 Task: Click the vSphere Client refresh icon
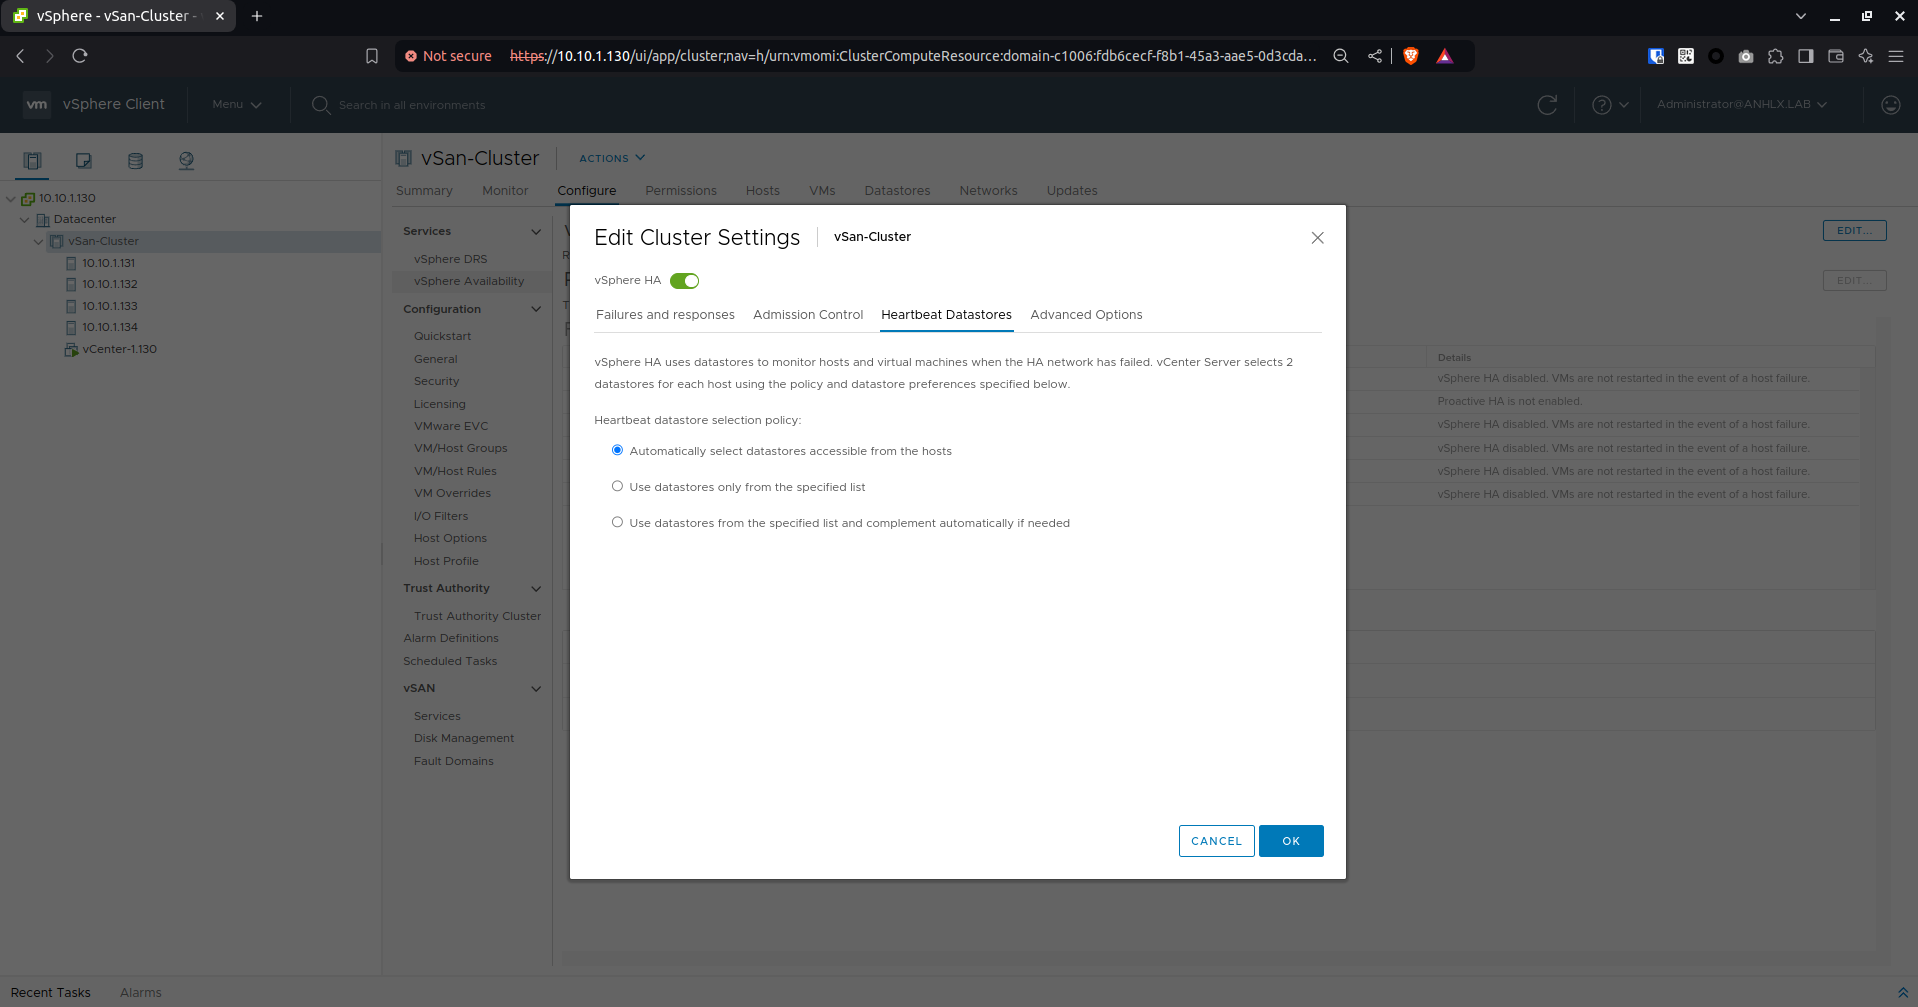(x=1547, y=105)
